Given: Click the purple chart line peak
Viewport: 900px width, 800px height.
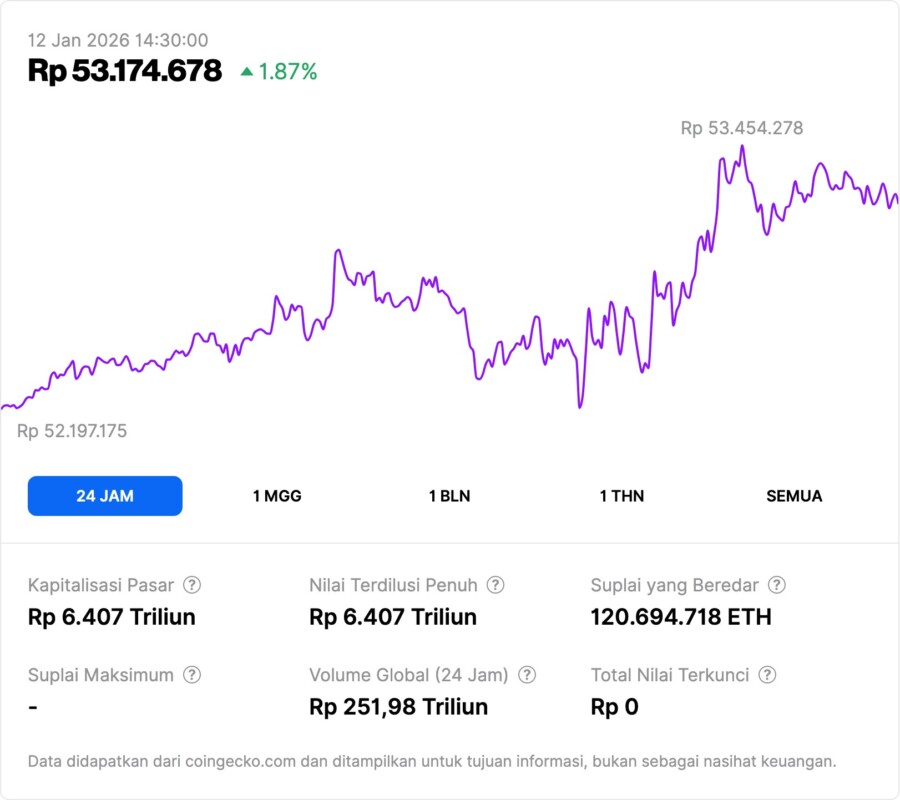Looking at the screenshot, I should coord(742,147).
